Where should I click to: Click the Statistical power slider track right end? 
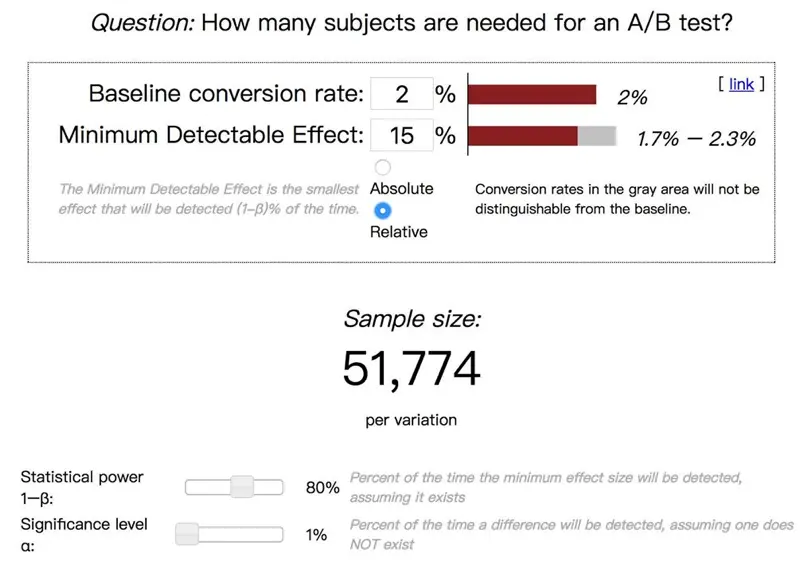point(279,487)
